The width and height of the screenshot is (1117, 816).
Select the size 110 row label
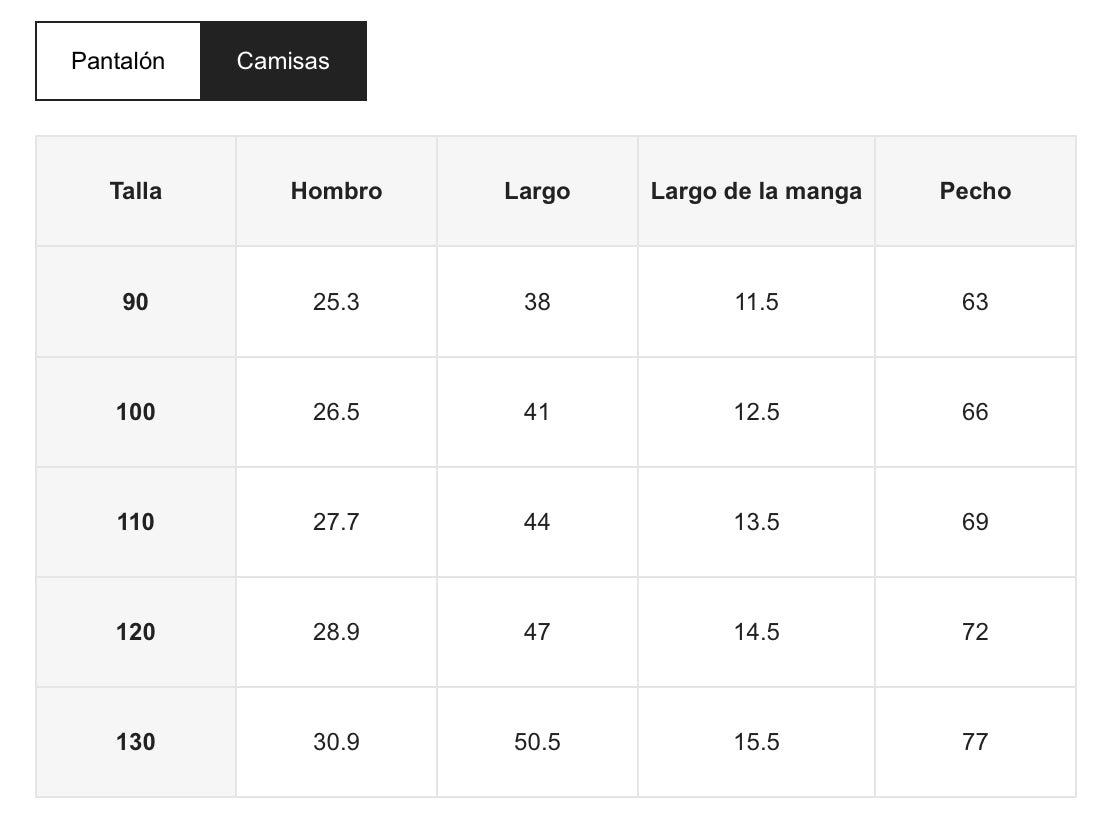pos(136,522)
